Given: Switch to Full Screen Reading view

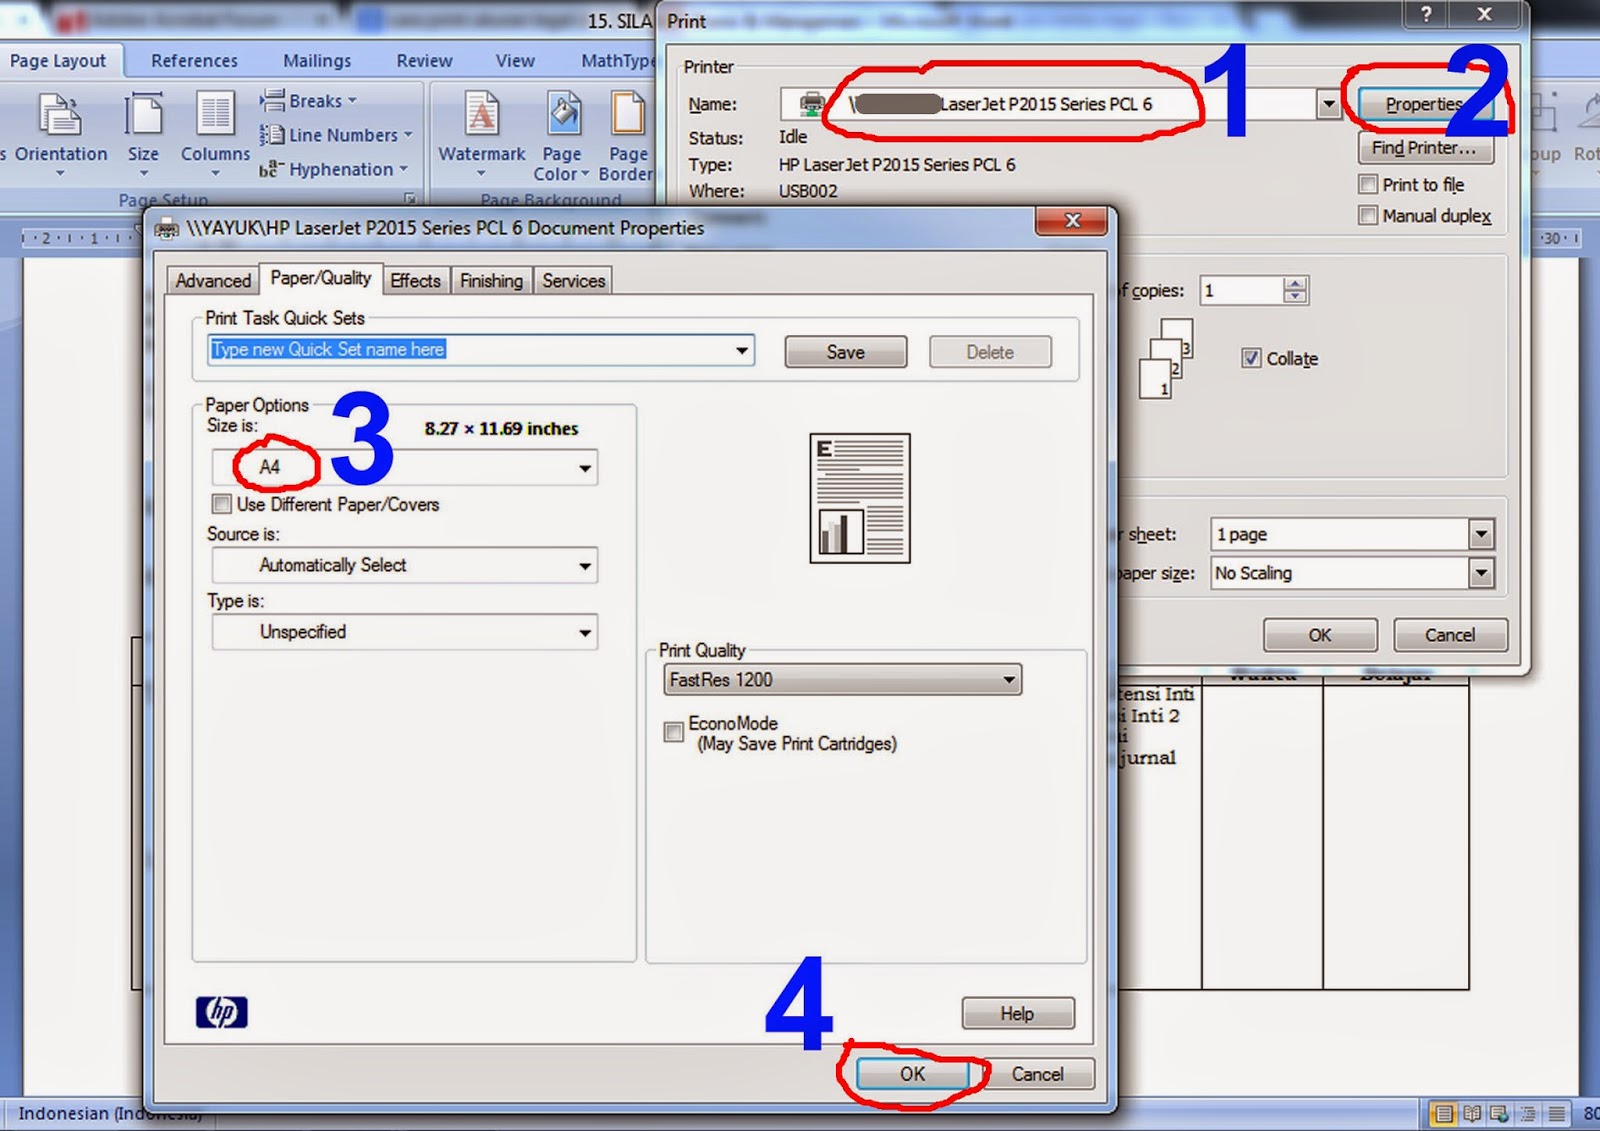Looking at the screenshot, I should tap(1472, 1113).
